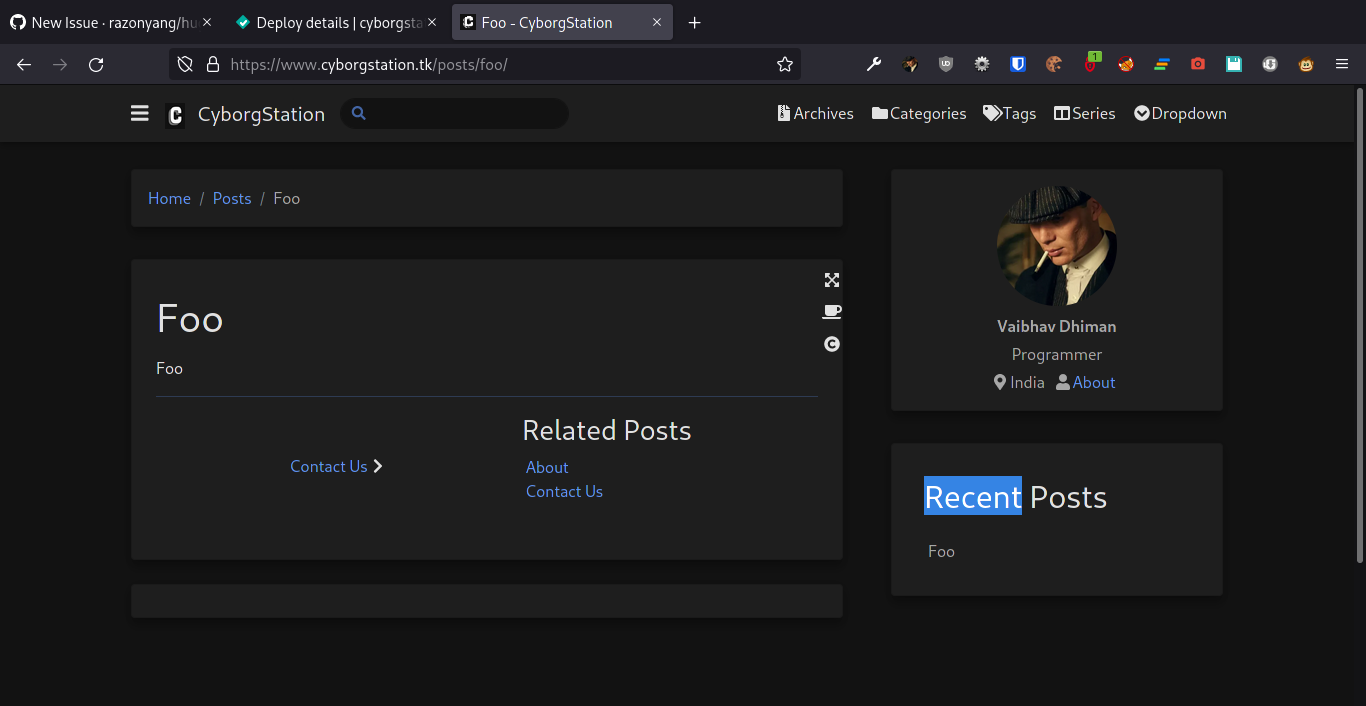Toggle uBlock Origin from the toolbar
The image size is (1366, 706).
click(946, 63)
